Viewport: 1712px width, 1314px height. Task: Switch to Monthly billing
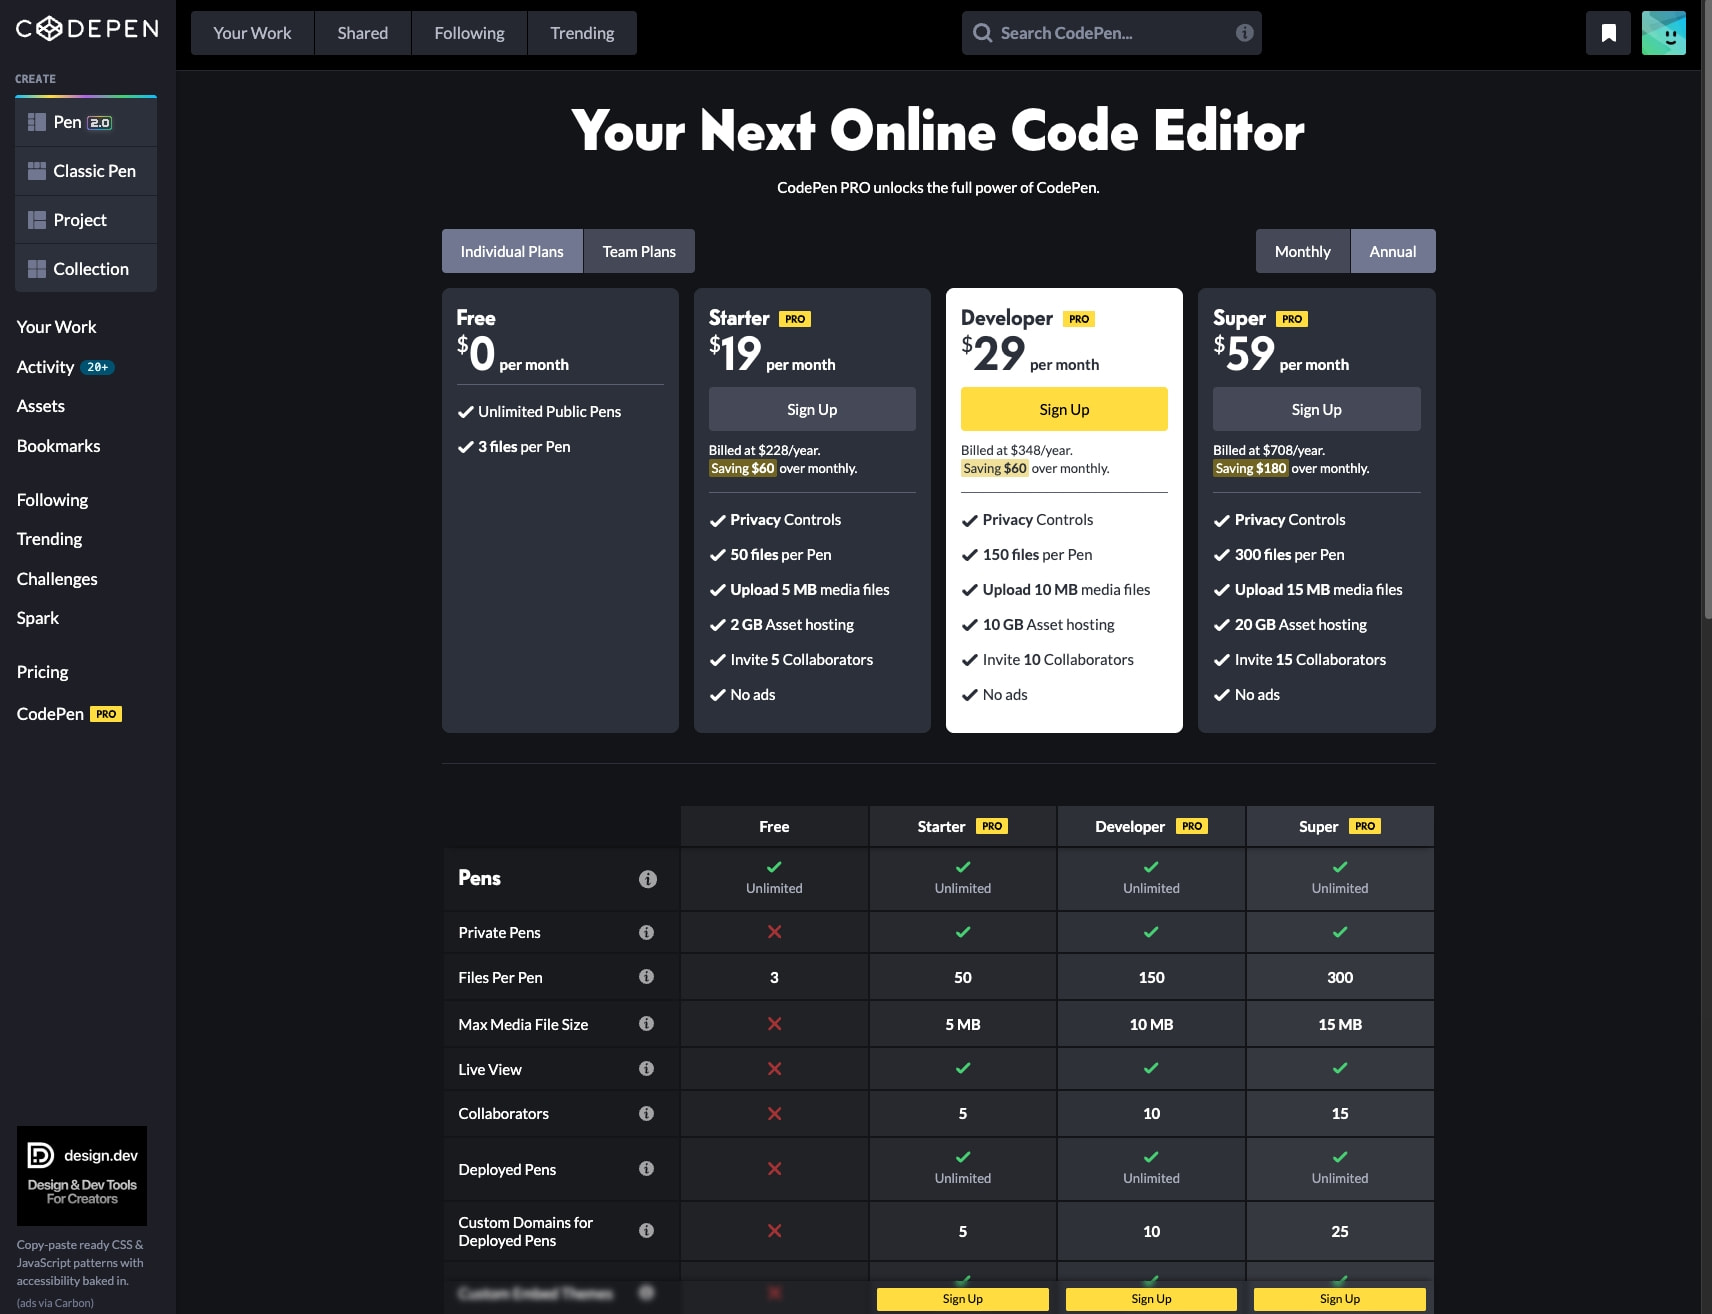coord(1302,251)
